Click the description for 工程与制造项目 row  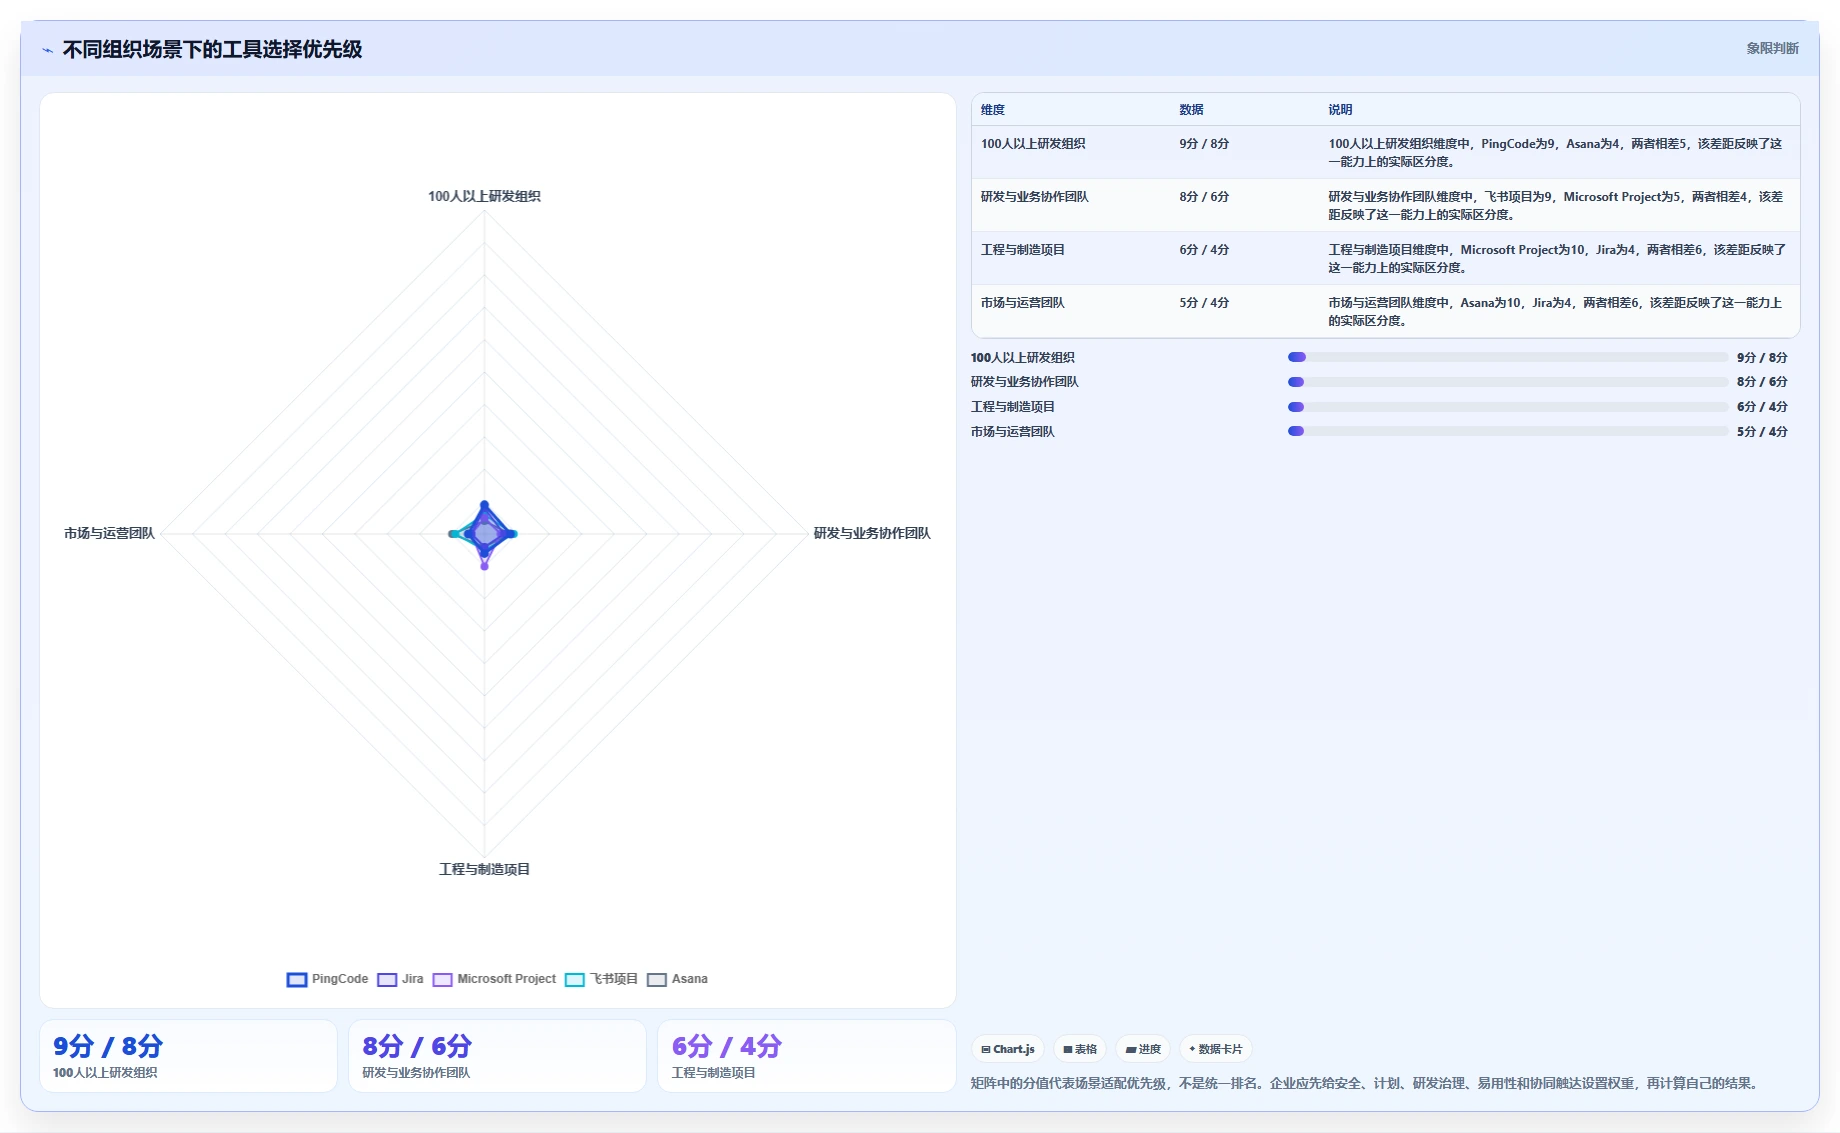click(x=1557, y=259)
